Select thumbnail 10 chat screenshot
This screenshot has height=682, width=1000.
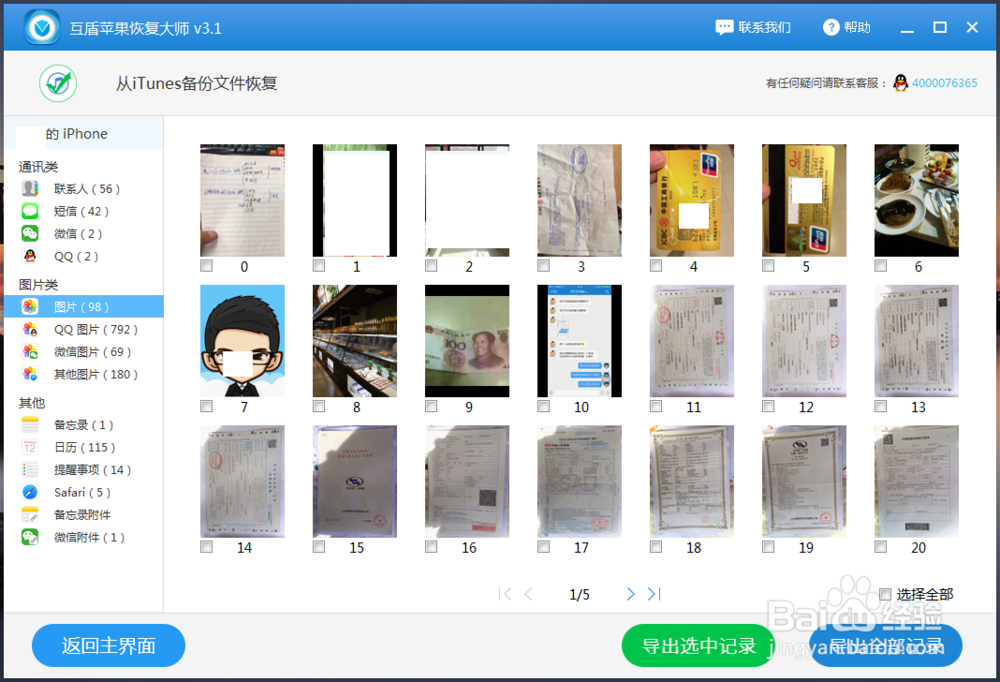pyautogui.click(x=580, y=341)
